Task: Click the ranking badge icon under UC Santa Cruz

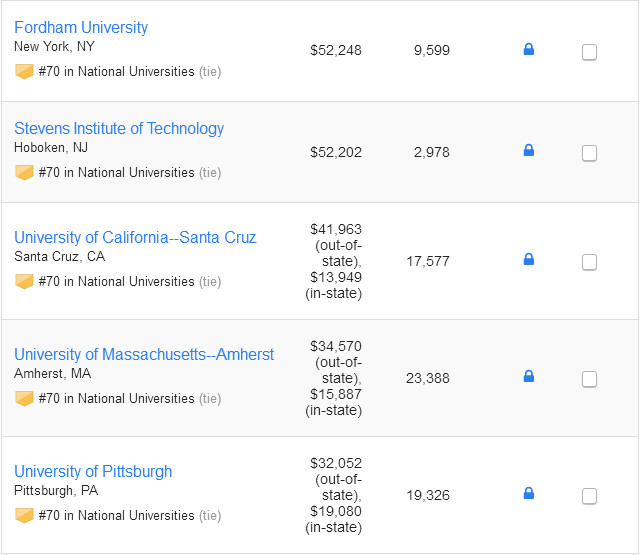Action: click(24, 281)
